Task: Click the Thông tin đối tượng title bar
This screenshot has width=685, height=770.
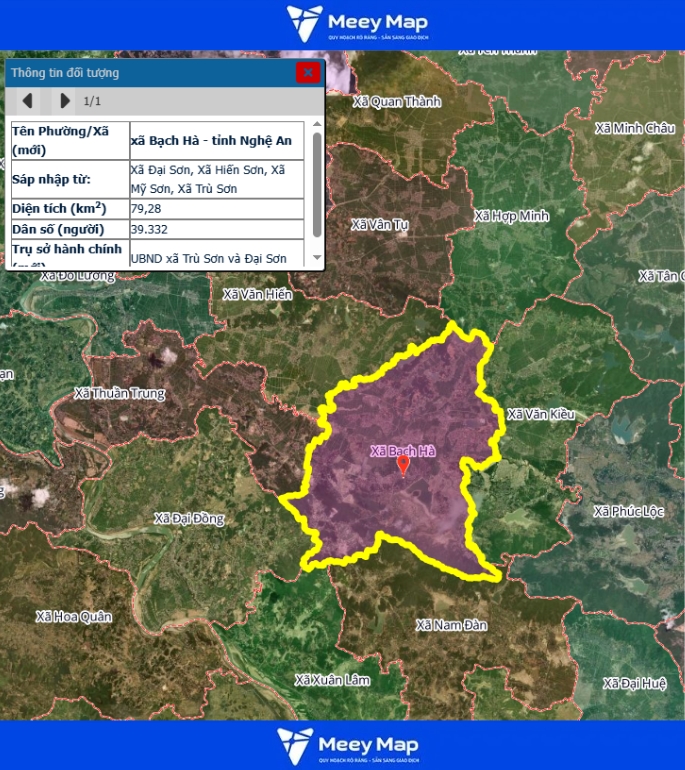Action: (x=150, y=72)
